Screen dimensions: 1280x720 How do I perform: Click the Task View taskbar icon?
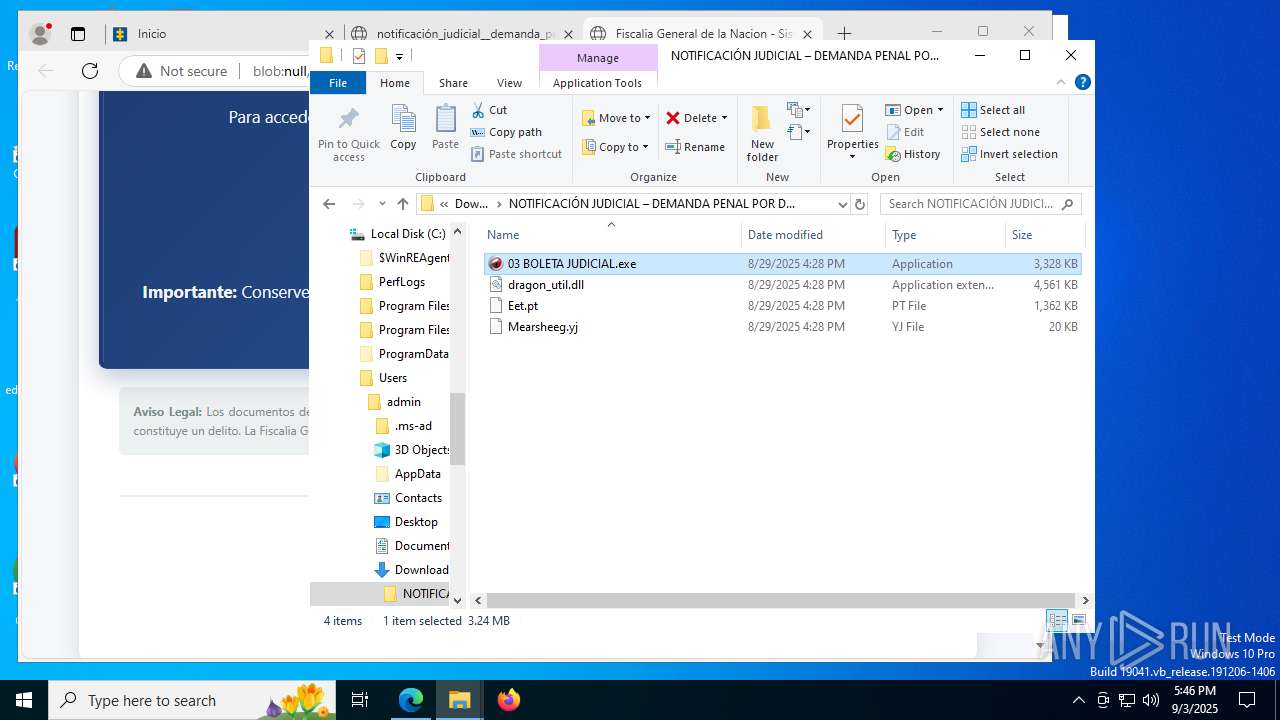pos(360,700)
